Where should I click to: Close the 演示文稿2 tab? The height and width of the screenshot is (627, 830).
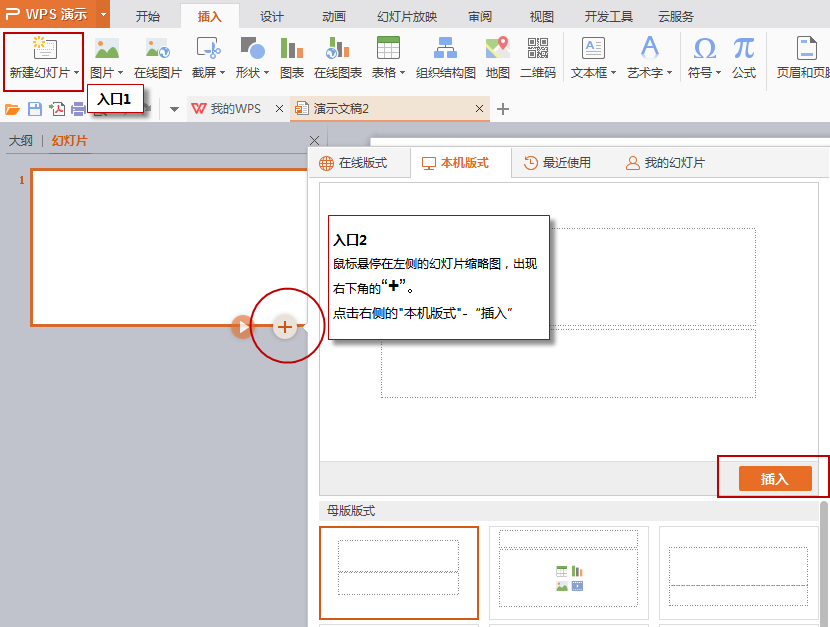click(479, 108)
